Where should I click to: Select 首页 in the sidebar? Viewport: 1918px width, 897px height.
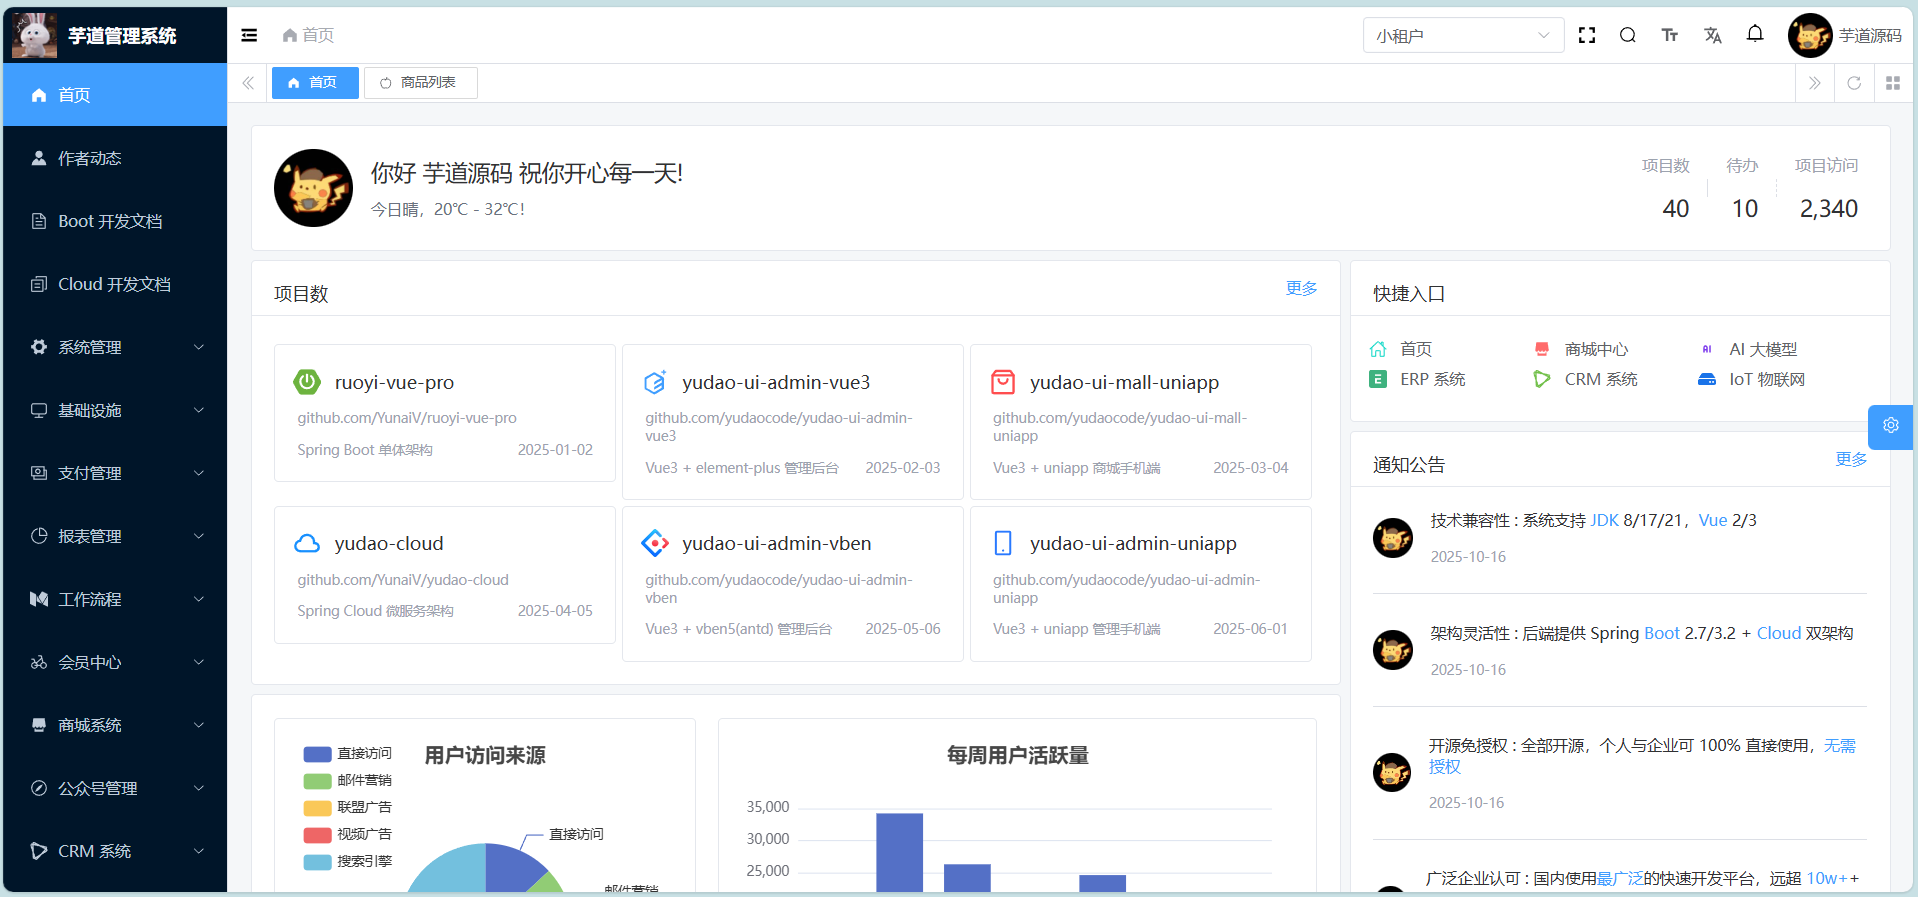point(115,95)
